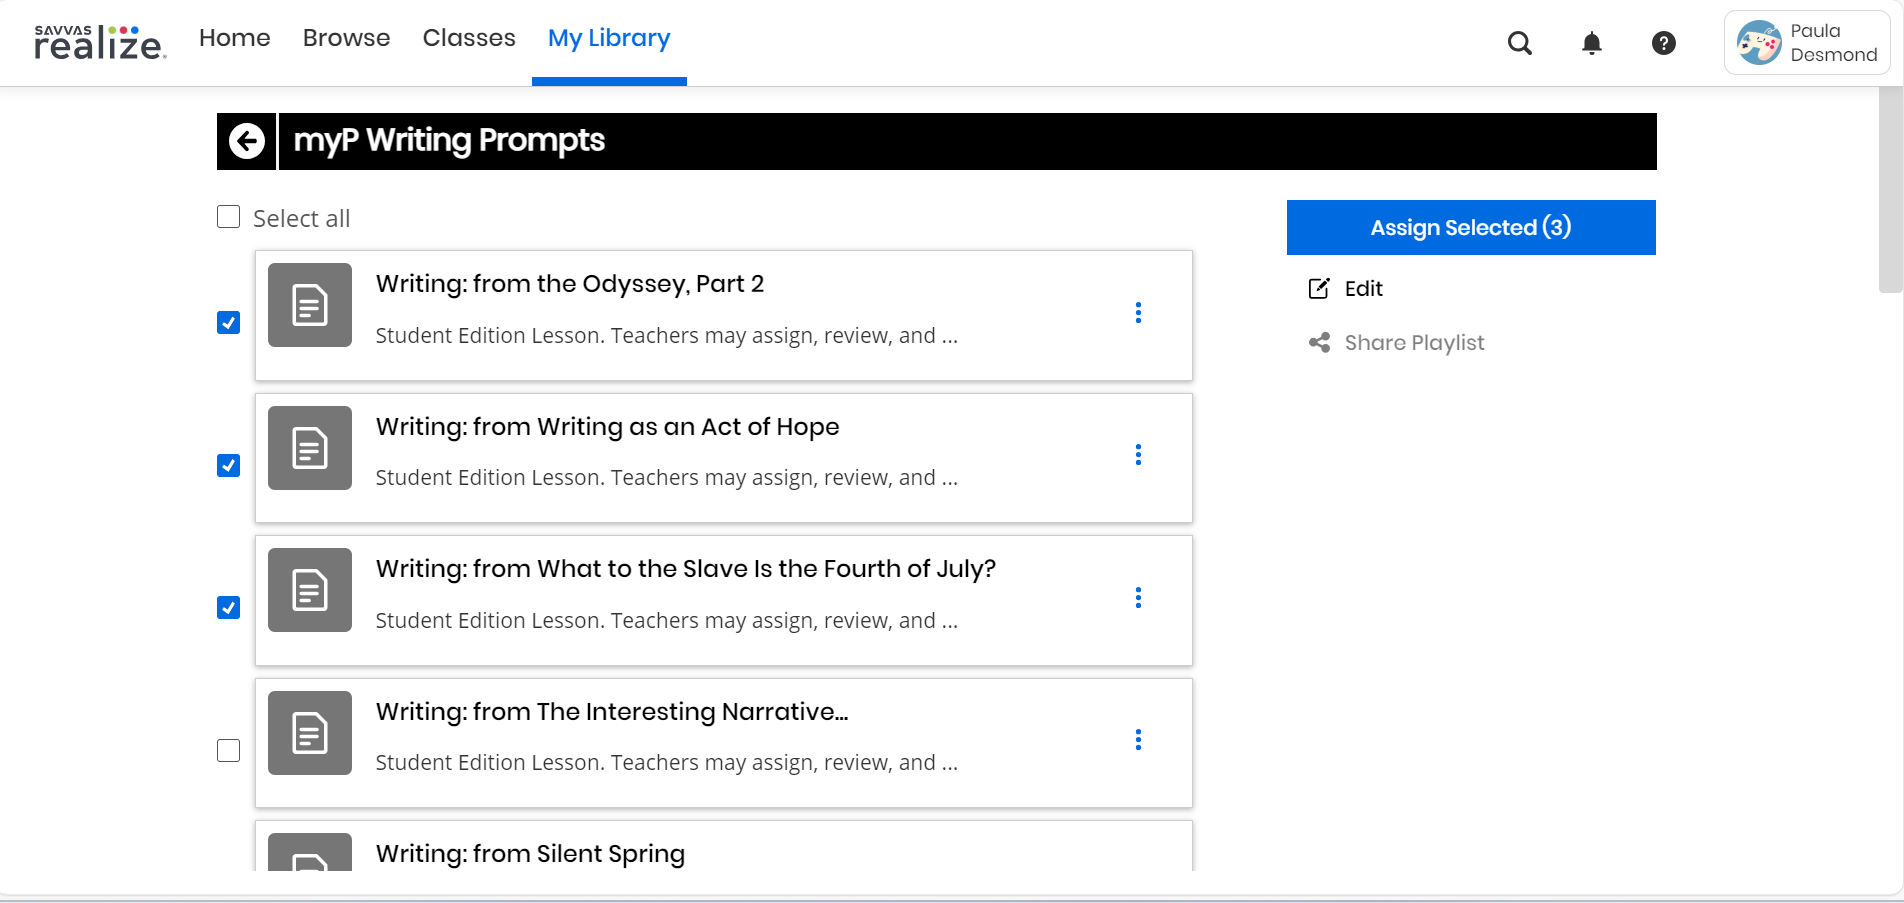Open notifications bell icon

(1592, 43)
